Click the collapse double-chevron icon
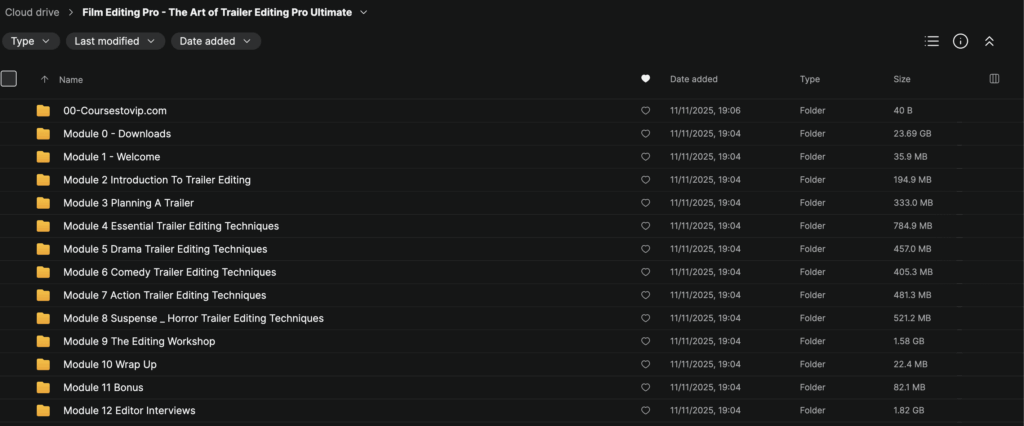Screen dimensions: 1024x426 click(x=989, y=41)
